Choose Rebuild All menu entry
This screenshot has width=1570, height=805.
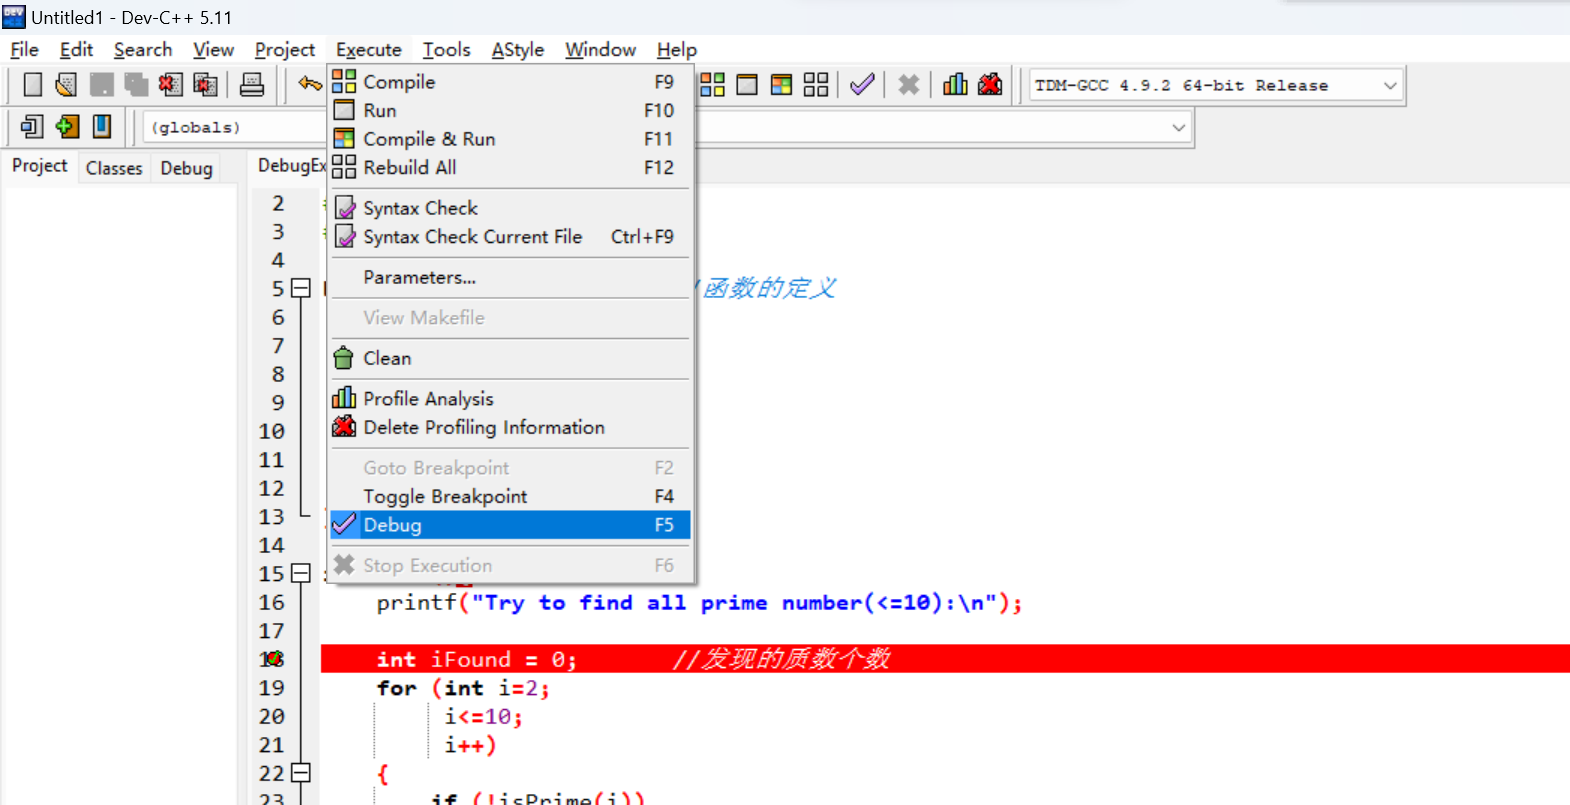pyautogui.click(x=510, y=167)
